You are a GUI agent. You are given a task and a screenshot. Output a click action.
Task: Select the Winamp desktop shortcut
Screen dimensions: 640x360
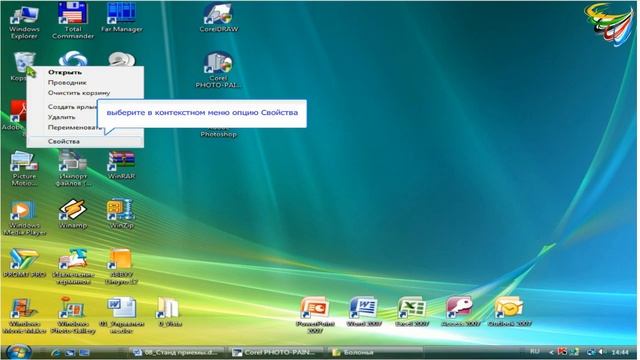[x=73, y=214]
